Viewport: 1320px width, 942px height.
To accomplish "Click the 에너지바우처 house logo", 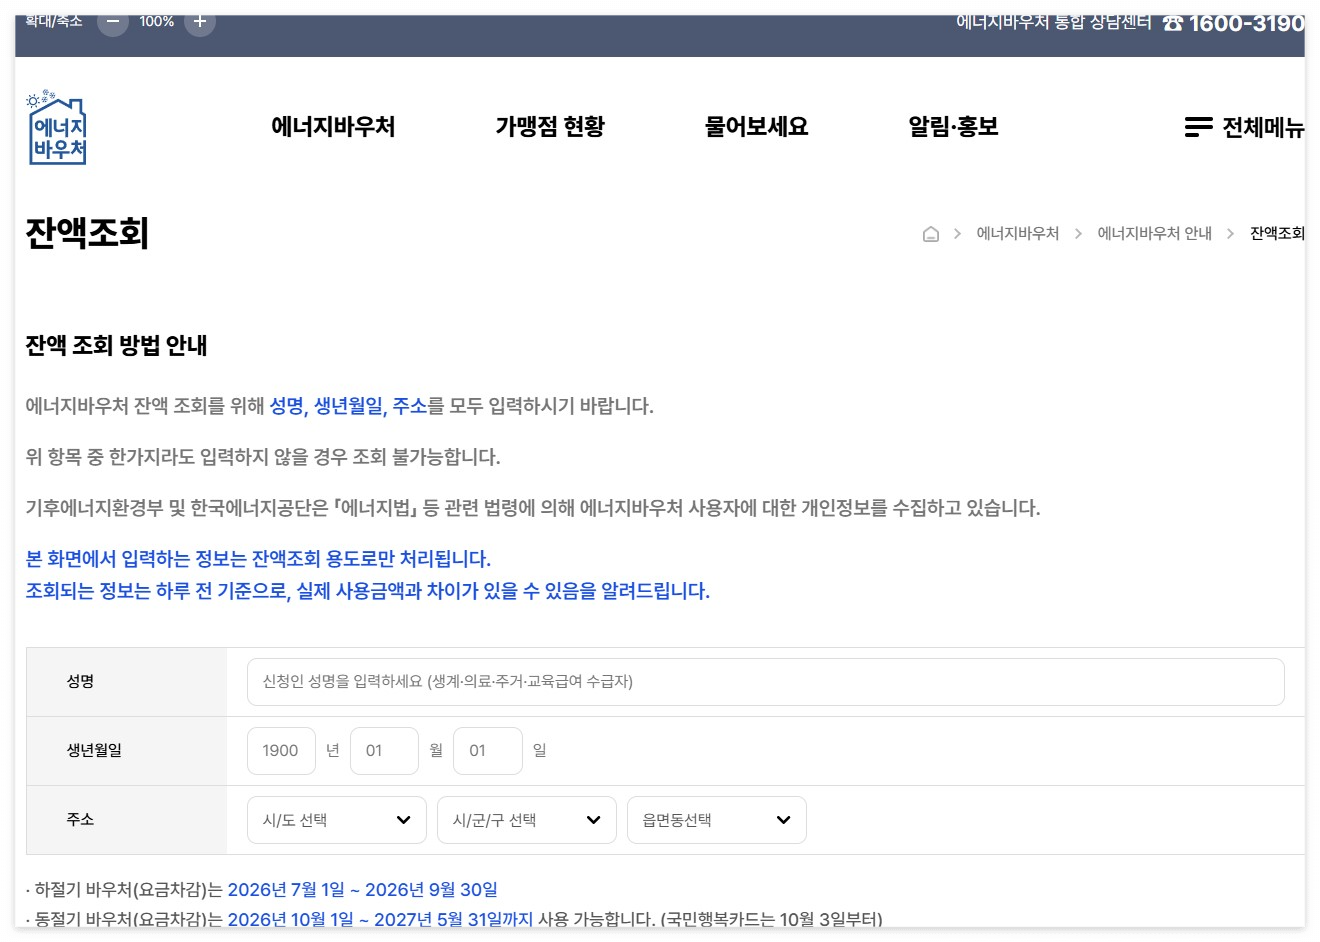I will (57, 127).
